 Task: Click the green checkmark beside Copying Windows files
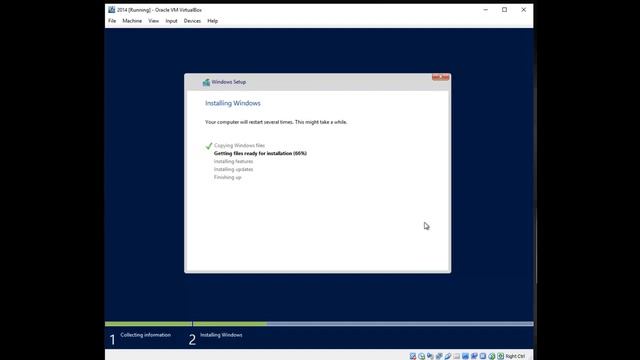pyautogui.click(x=209, y=146)
